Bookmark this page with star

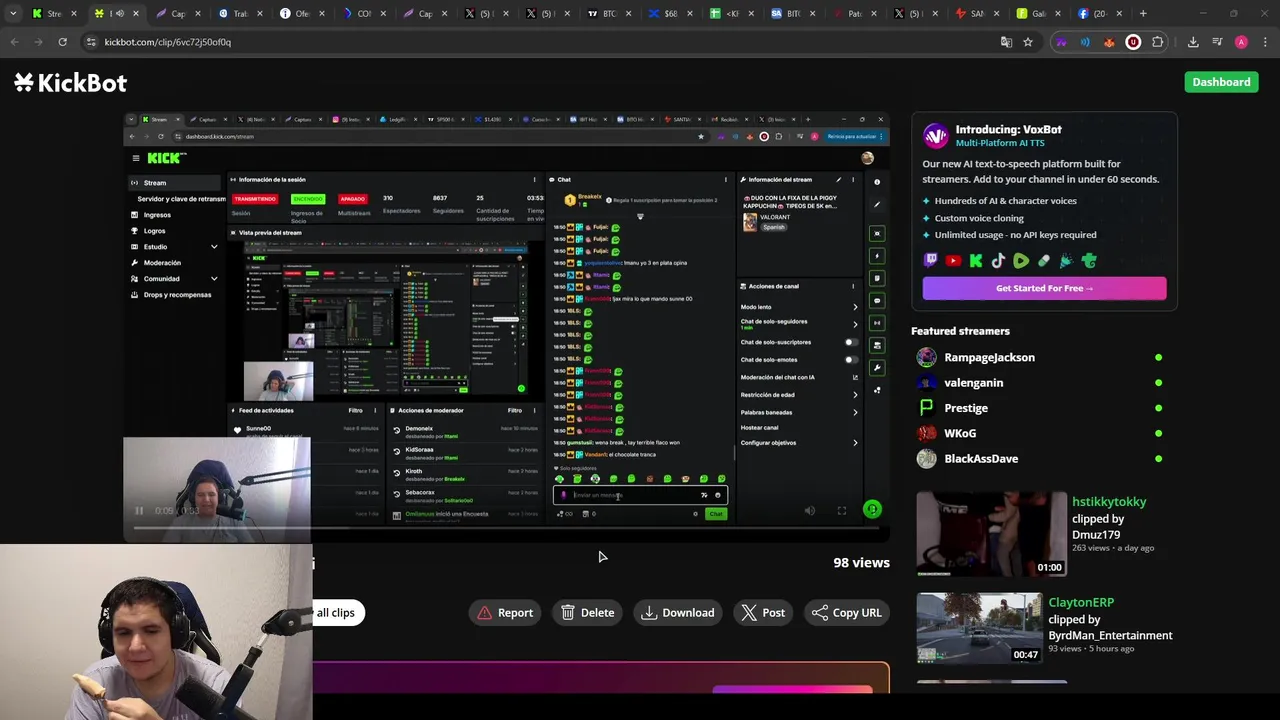click(x=1027, y=42)
